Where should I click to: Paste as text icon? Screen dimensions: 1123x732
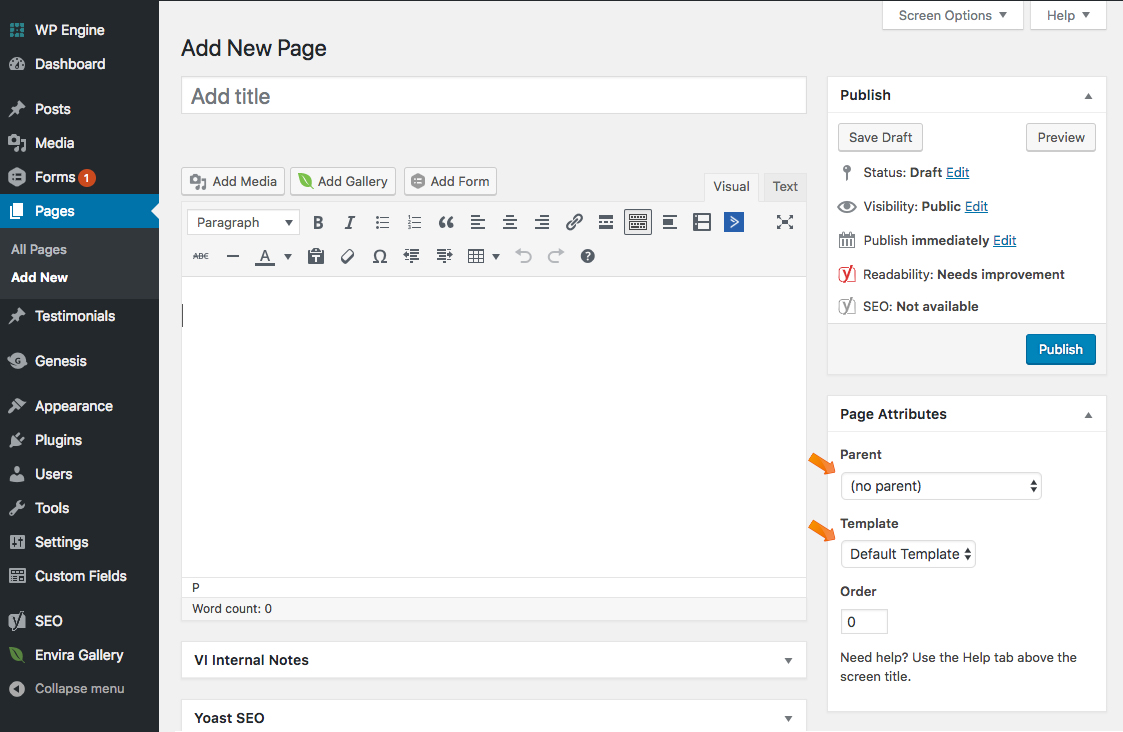pos(316,256)
